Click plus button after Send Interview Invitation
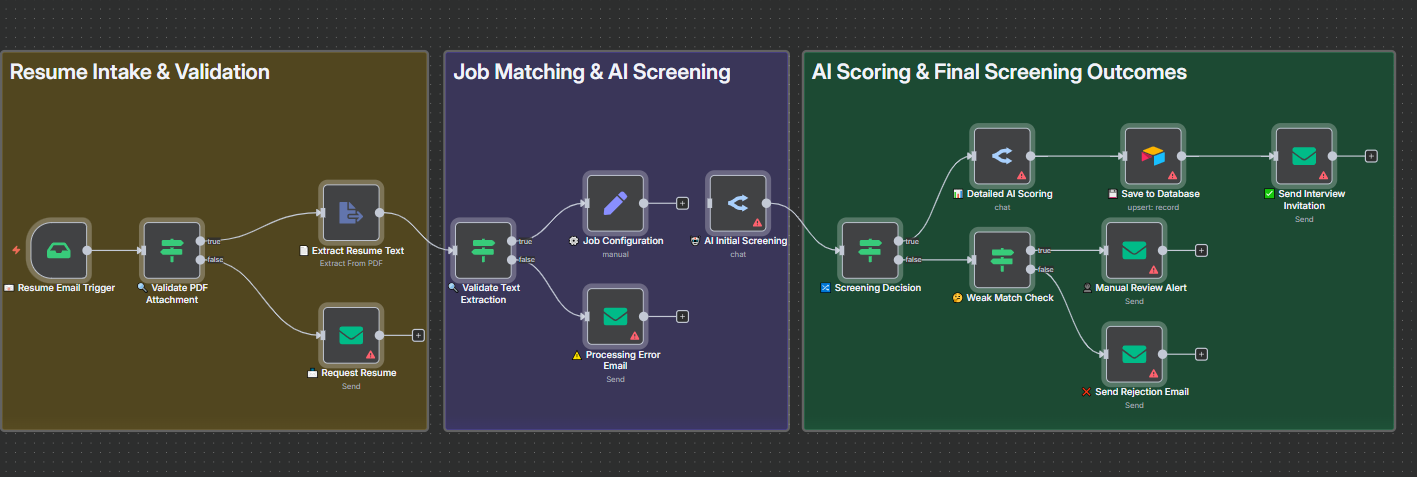This screenshot has height=477, width=1417. (x=1371, y=156)
